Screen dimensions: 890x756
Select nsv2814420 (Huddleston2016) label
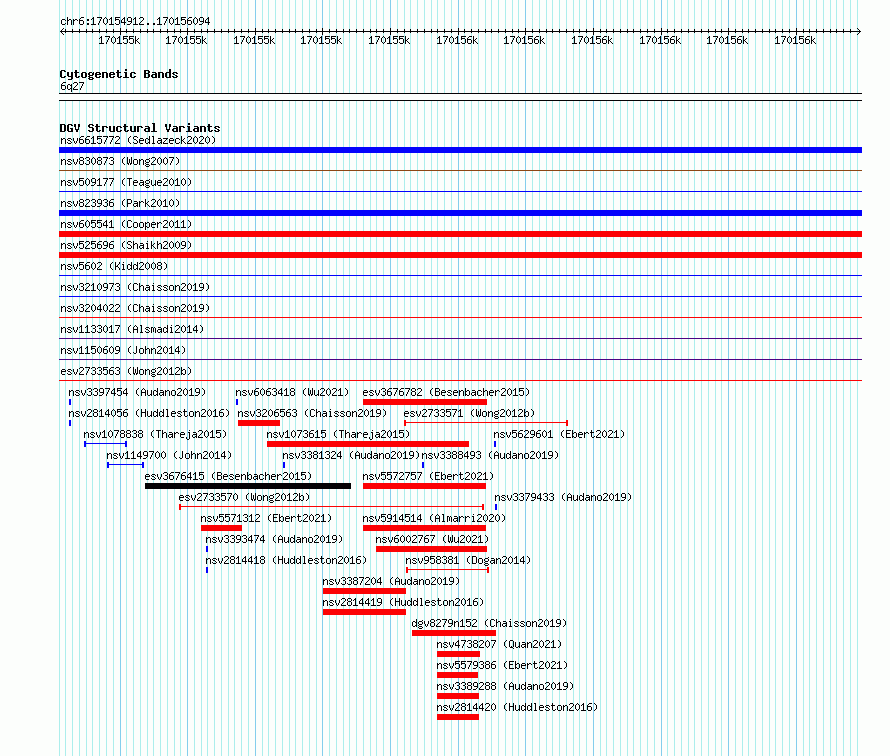click(x=517, y=707)
